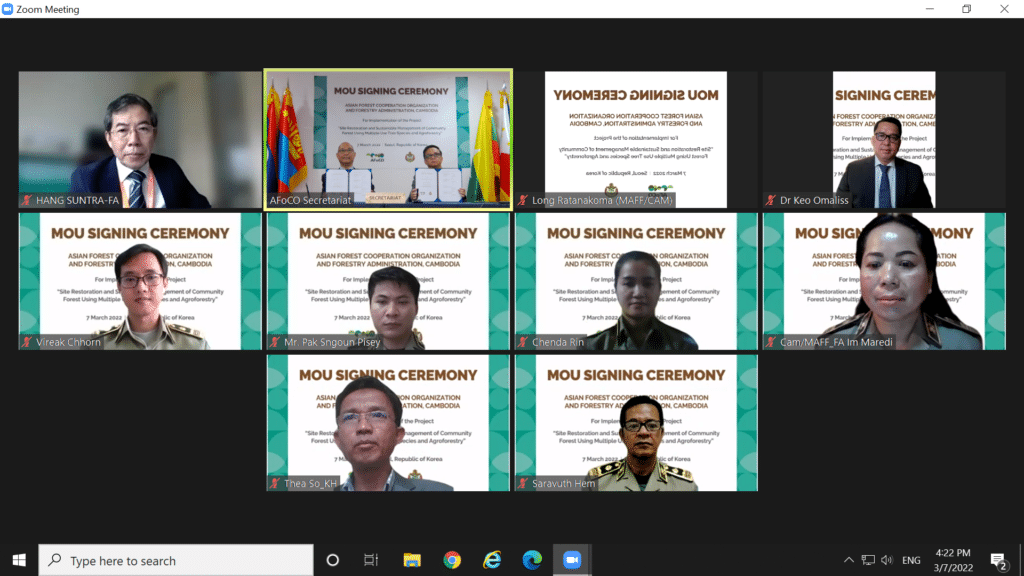Open Task View on the taskbar

[371, 560]
